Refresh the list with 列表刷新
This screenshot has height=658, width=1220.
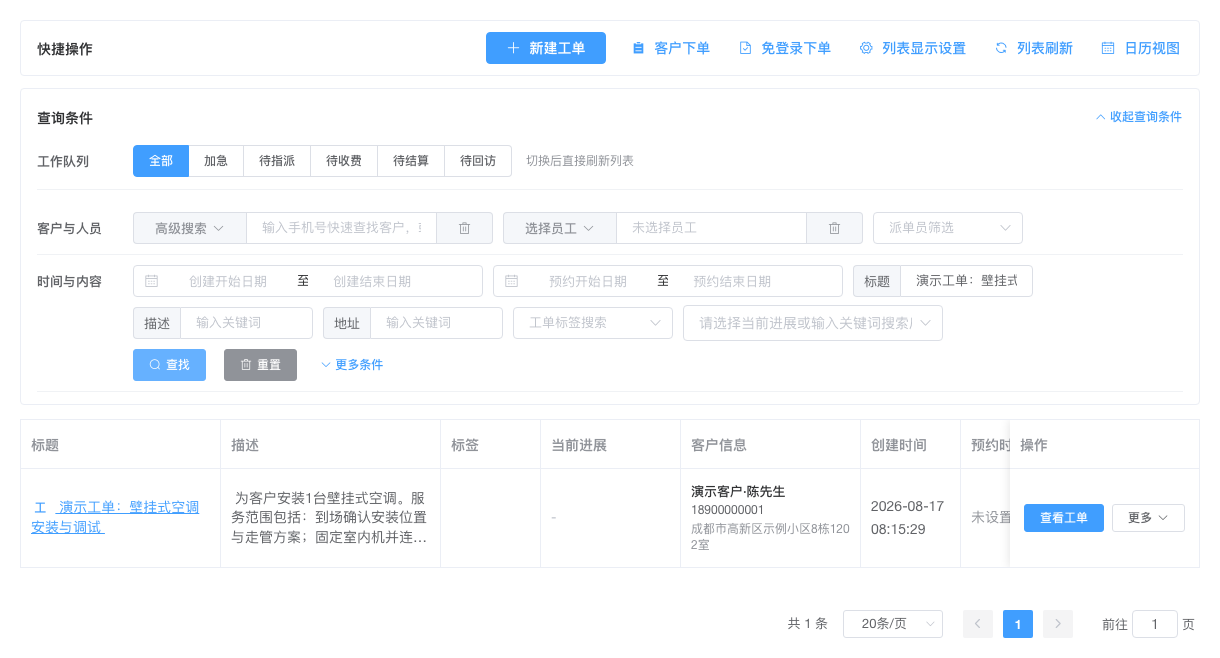1034,48
